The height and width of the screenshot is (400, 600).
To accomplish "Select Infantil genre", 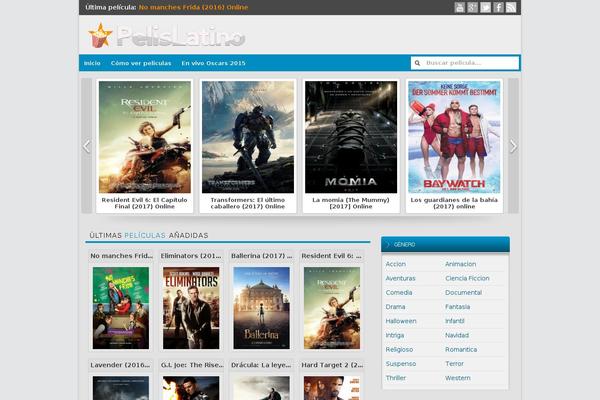I will (x=455, y=321).
